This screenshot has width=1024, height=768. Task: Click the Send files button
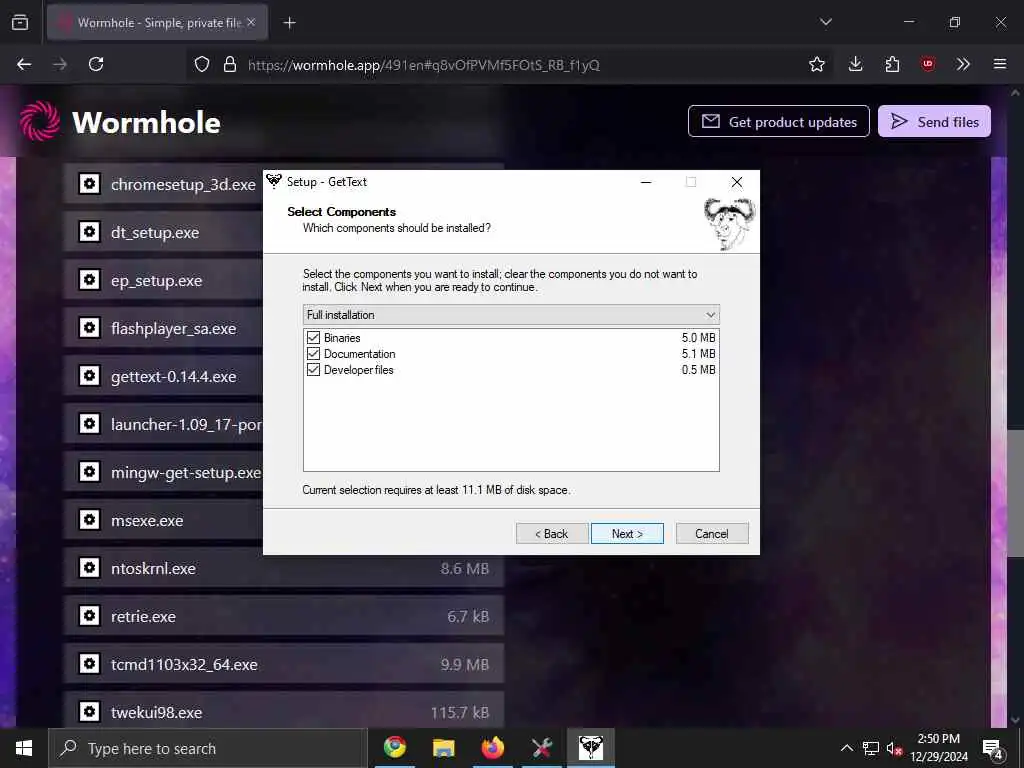click(935, 121)
